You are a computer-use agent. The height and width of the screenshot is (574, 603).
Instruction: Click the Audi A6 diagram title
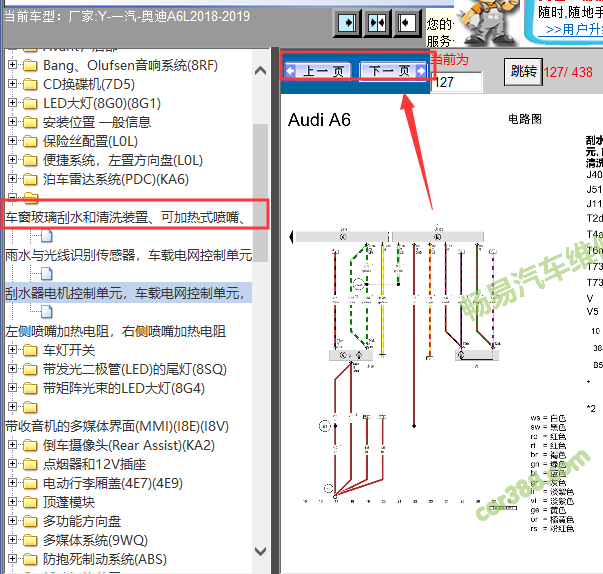click(319, 120)
